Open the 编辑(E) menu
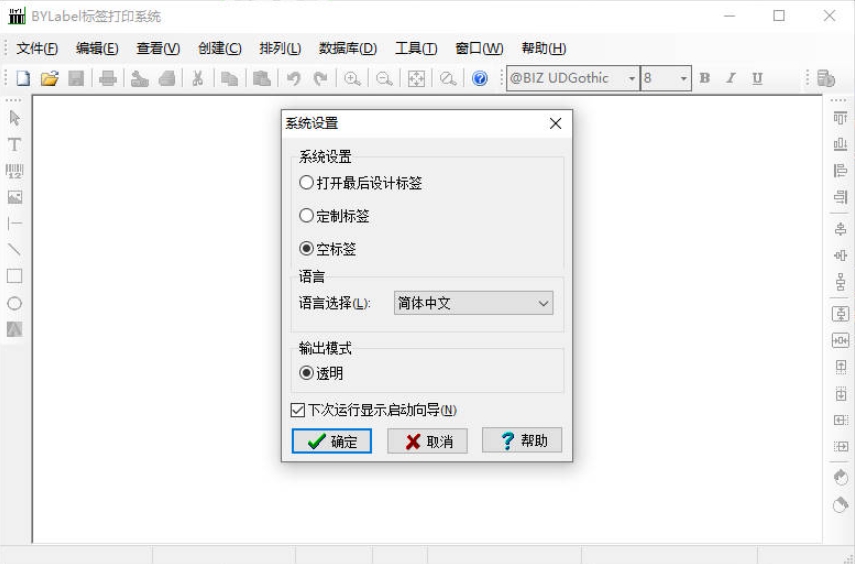 coord(97,49)
